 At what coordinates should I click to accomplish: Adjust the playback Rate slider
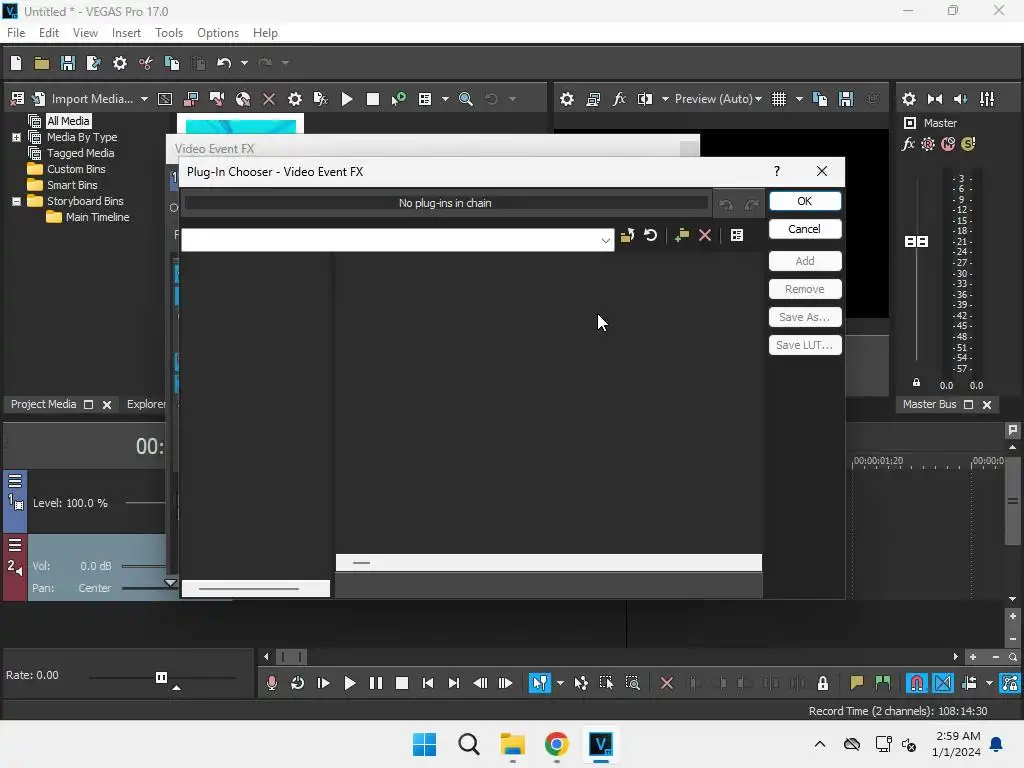pos(161,677)
